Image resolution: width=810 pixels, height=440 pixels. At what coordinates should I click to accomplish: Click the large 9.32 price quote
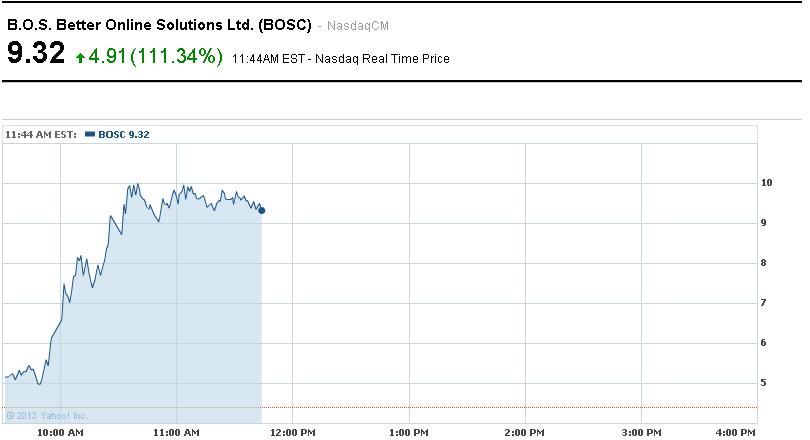(36, 54)
